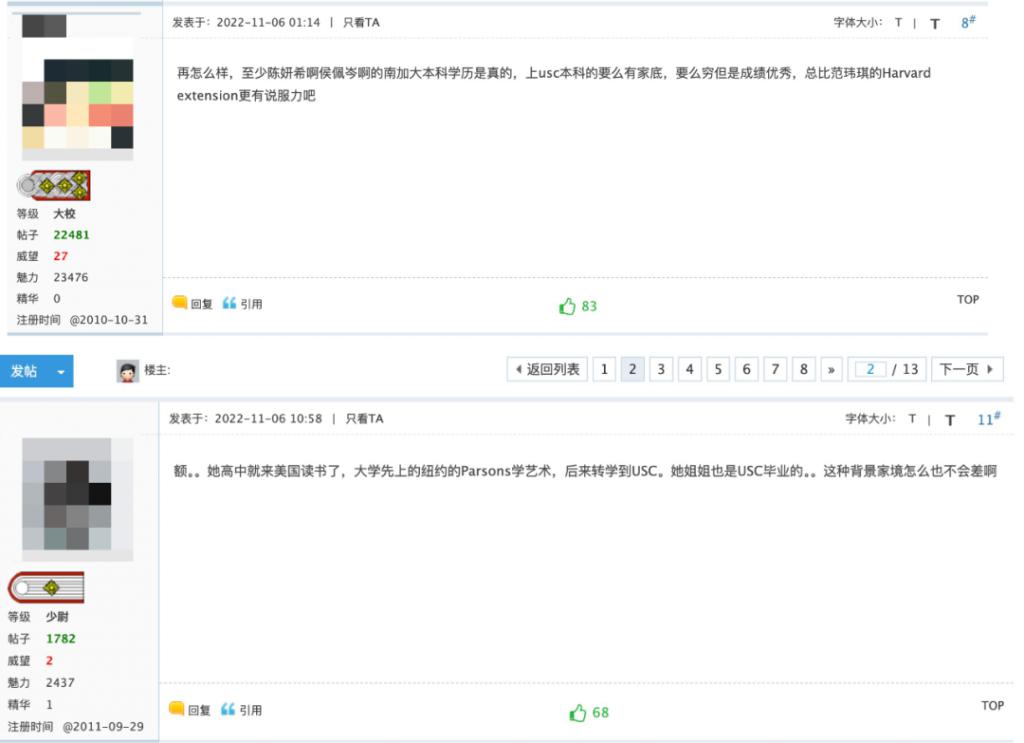The height and width of the screenshot is (743, 1024).
Task: Go to page 1
Action: 604,370
